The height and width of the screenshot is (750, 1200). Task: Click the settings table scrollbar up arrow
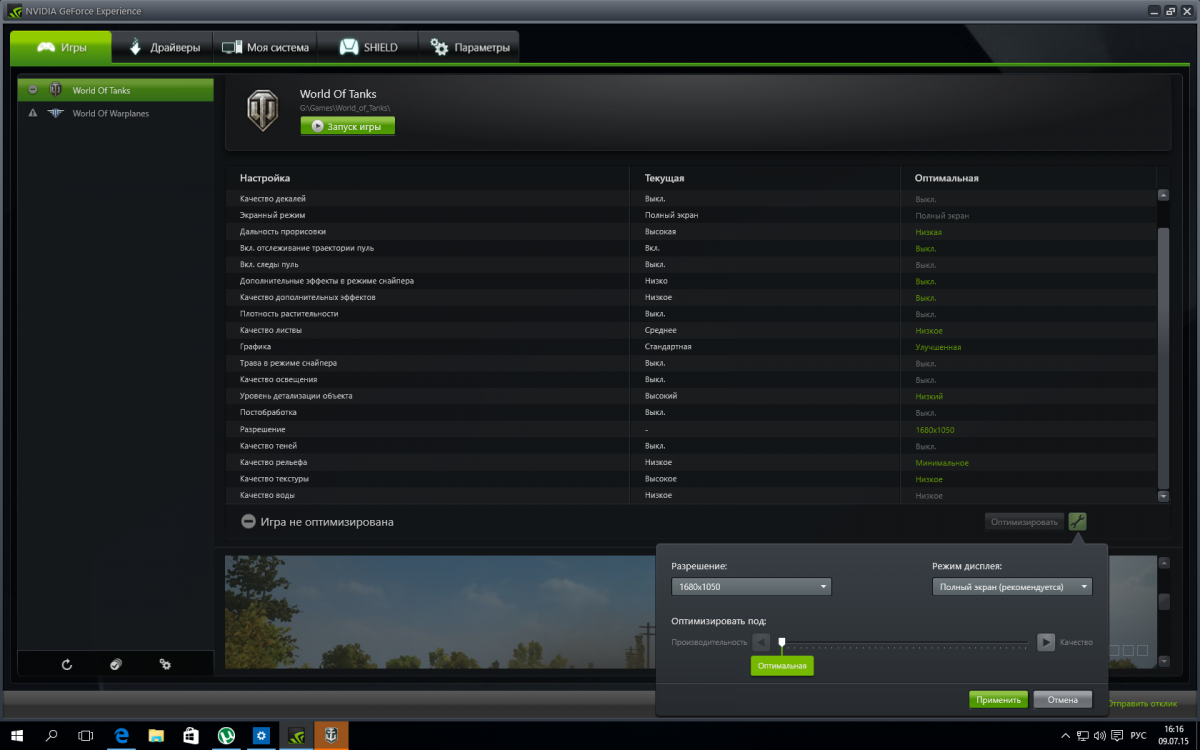[1163, 196]
